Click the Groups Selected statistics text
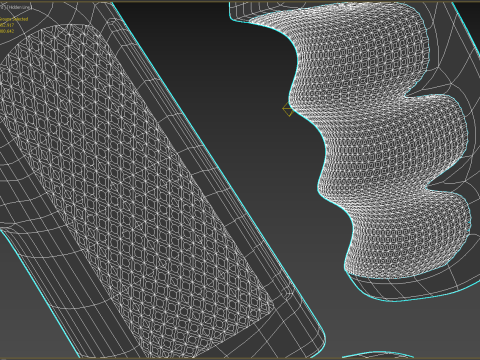 point(14,19)
